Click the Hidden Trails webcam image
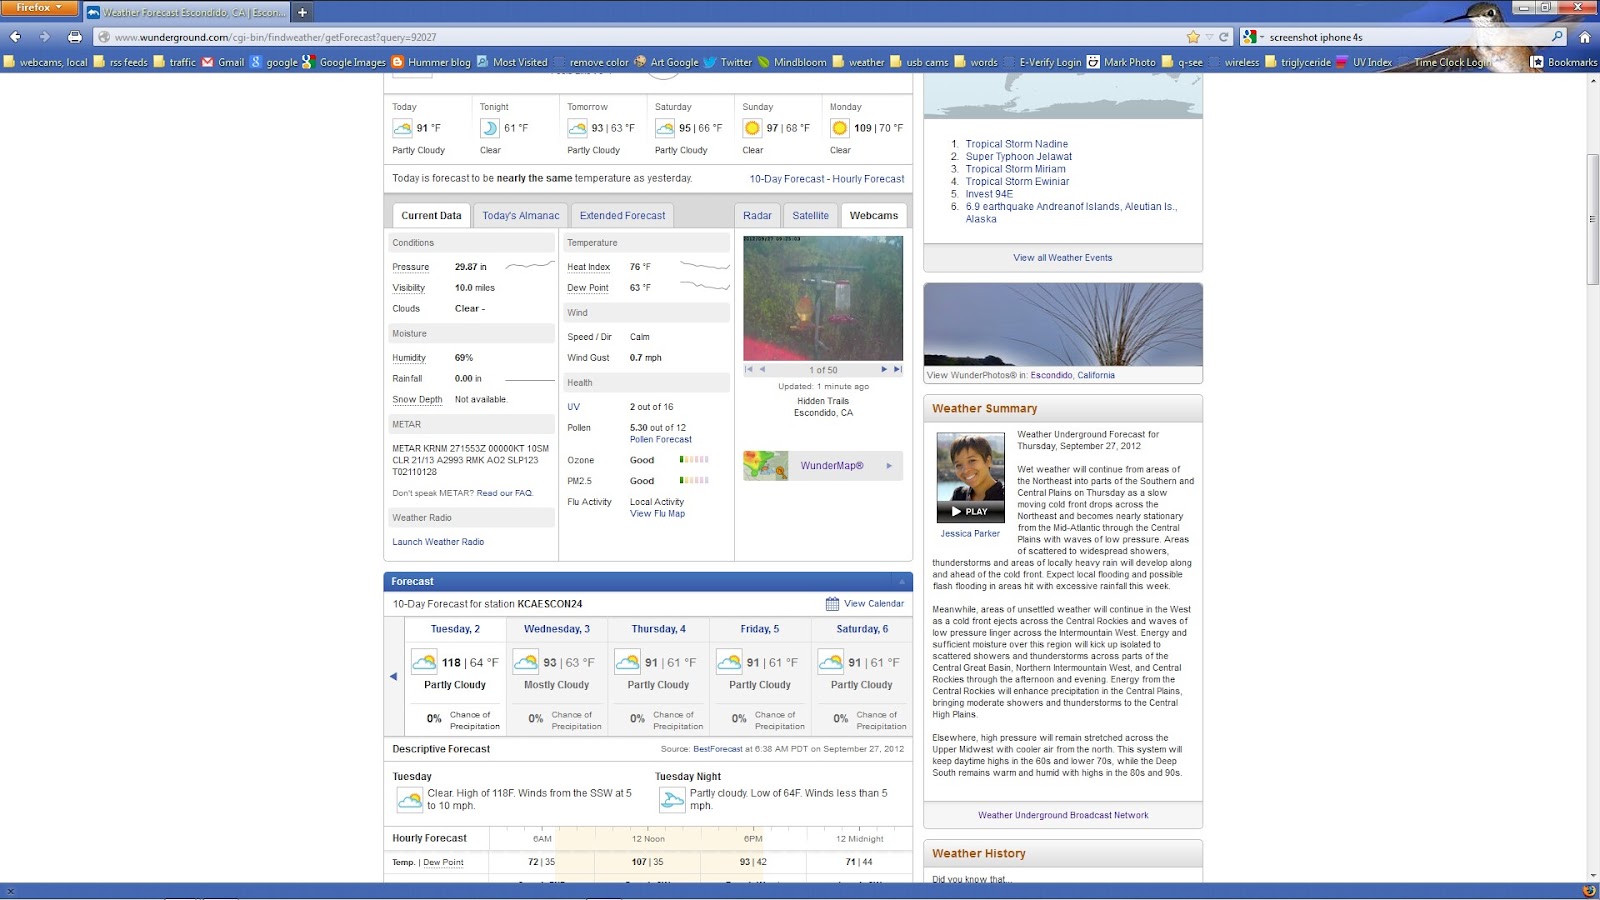Screen dimensions: 1600x900 click(x=823, y=298)
